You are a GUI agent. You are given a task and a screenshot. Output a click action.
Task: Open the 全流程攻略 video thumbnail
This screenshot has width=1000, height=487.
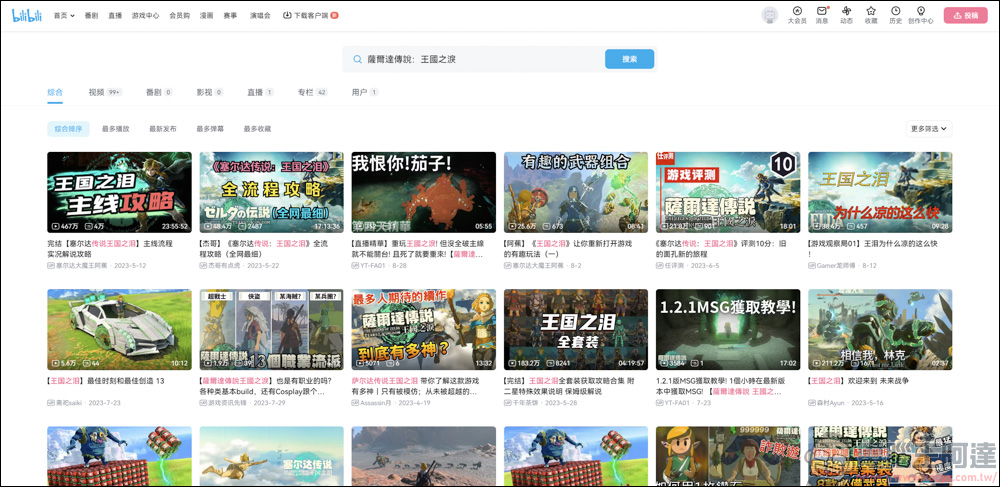(x=271, y=192)
